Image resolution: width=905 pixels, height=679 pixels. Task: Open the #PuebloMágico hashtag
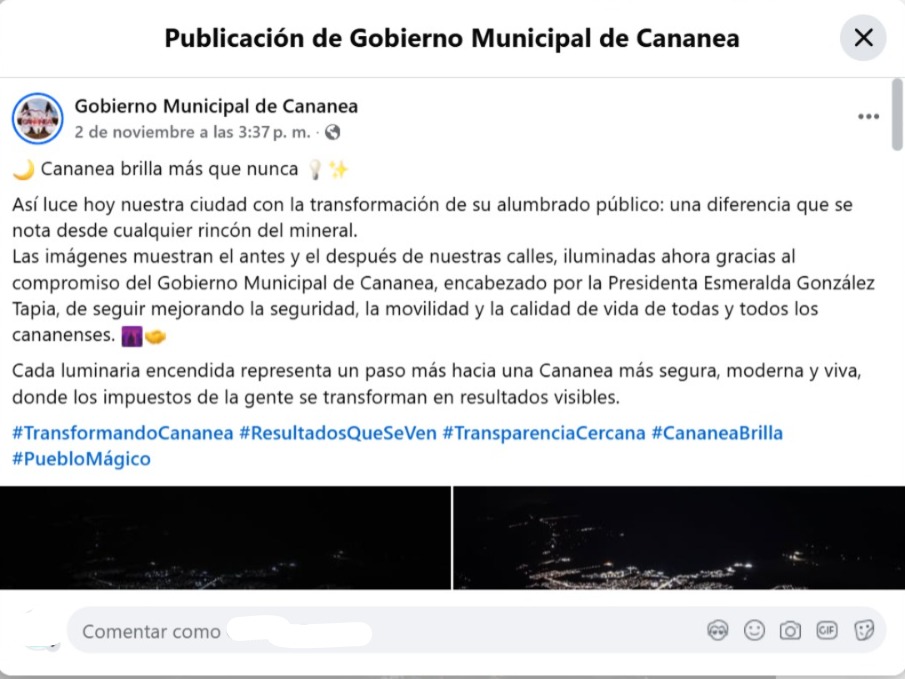[81, 459]
